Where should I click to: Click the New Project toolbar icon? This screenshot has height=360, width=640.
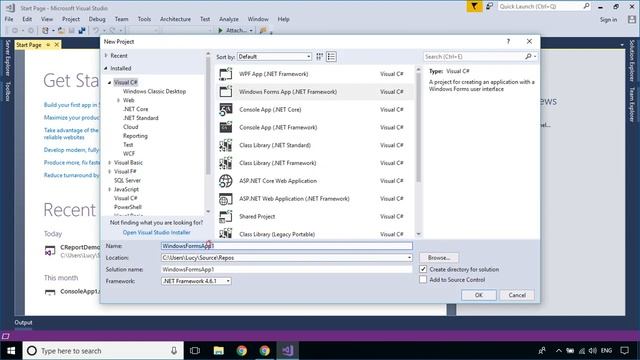(x=45, y=30)
